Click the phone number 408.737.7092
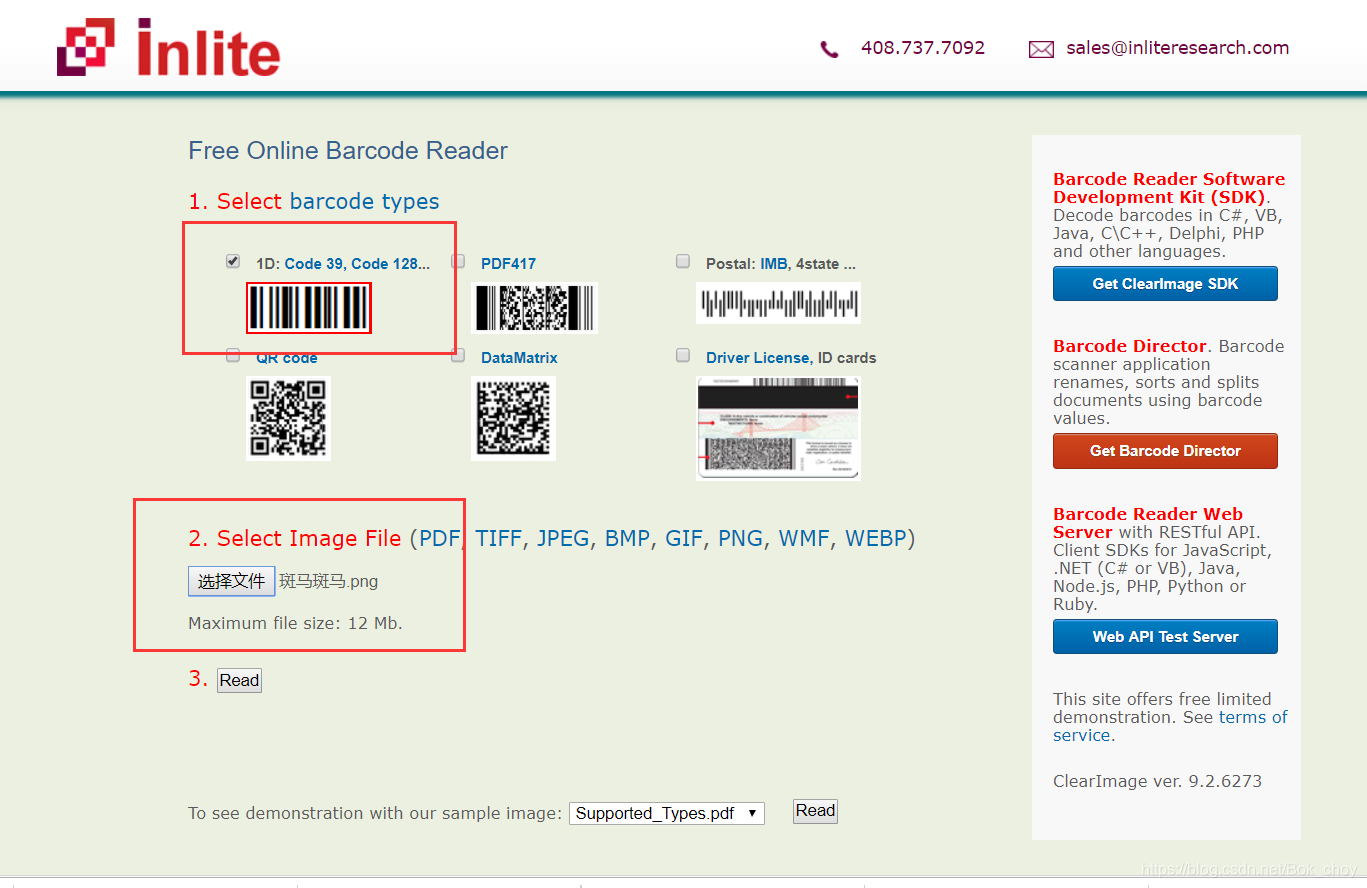This screenshot has height=888, width=1367. point(923,48)
